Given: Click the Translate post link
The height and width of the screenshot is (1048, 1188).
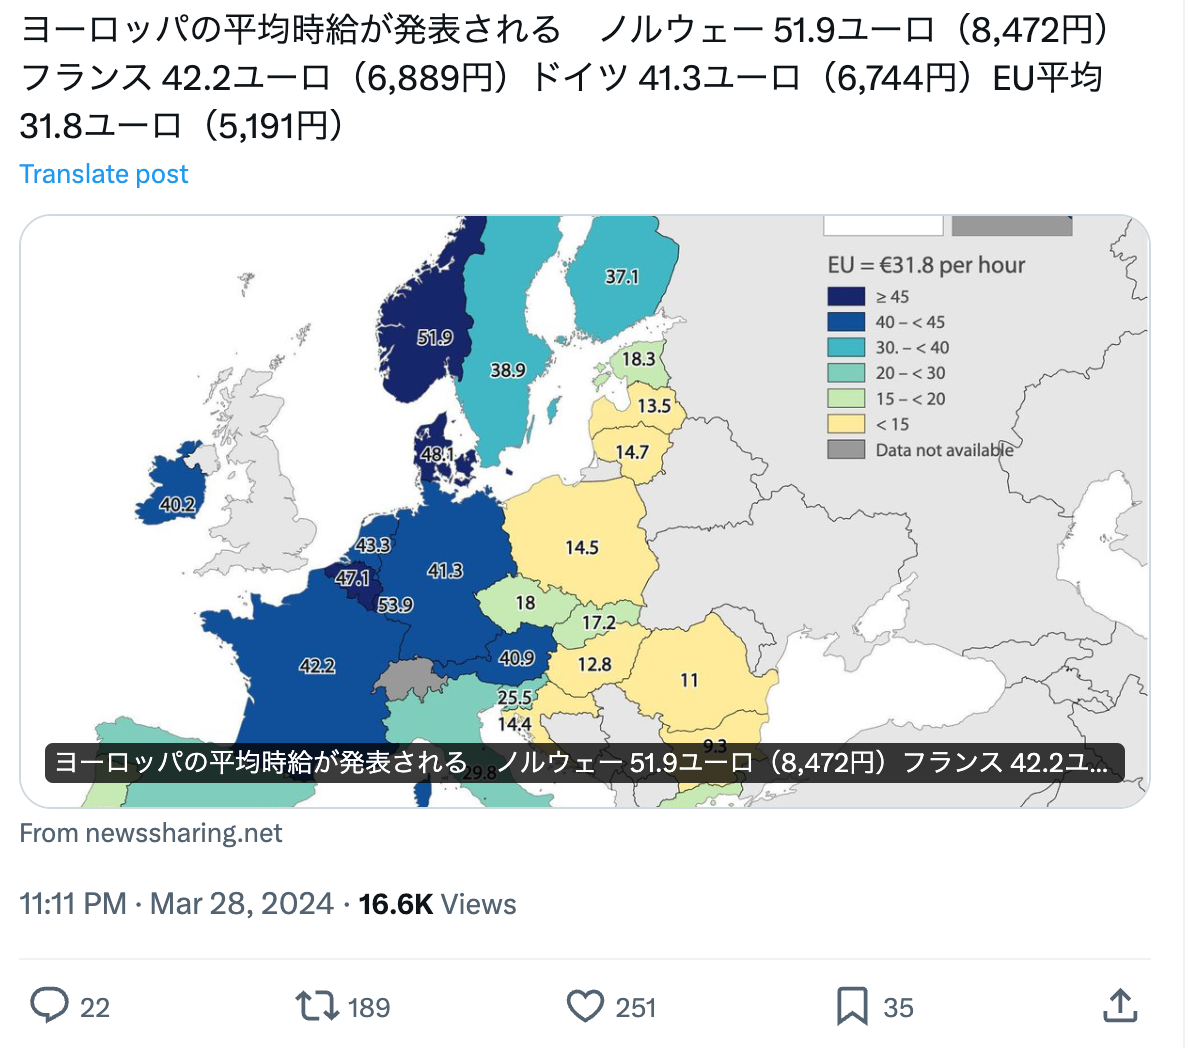Looking at the screenshot, I should tap(104, 174).
